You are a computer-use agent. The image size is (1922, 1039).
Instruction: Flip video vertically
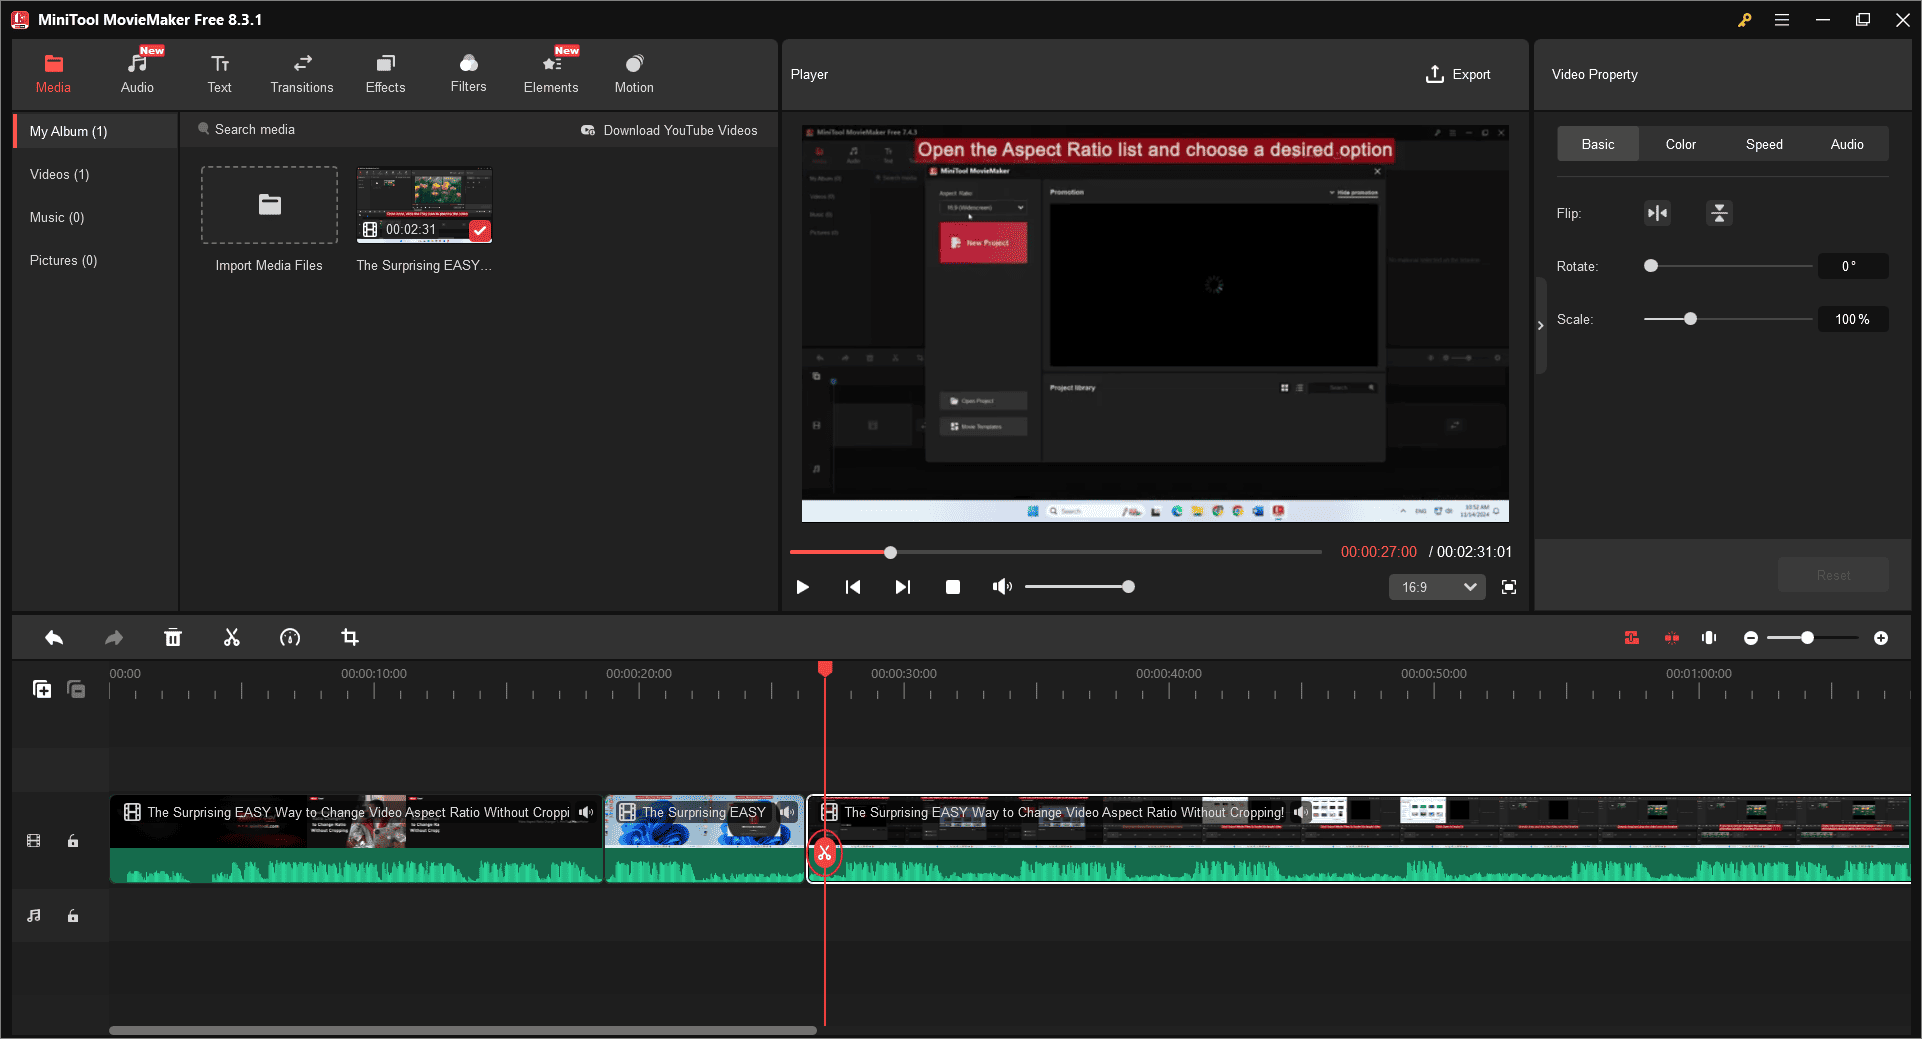[1718, 213]
